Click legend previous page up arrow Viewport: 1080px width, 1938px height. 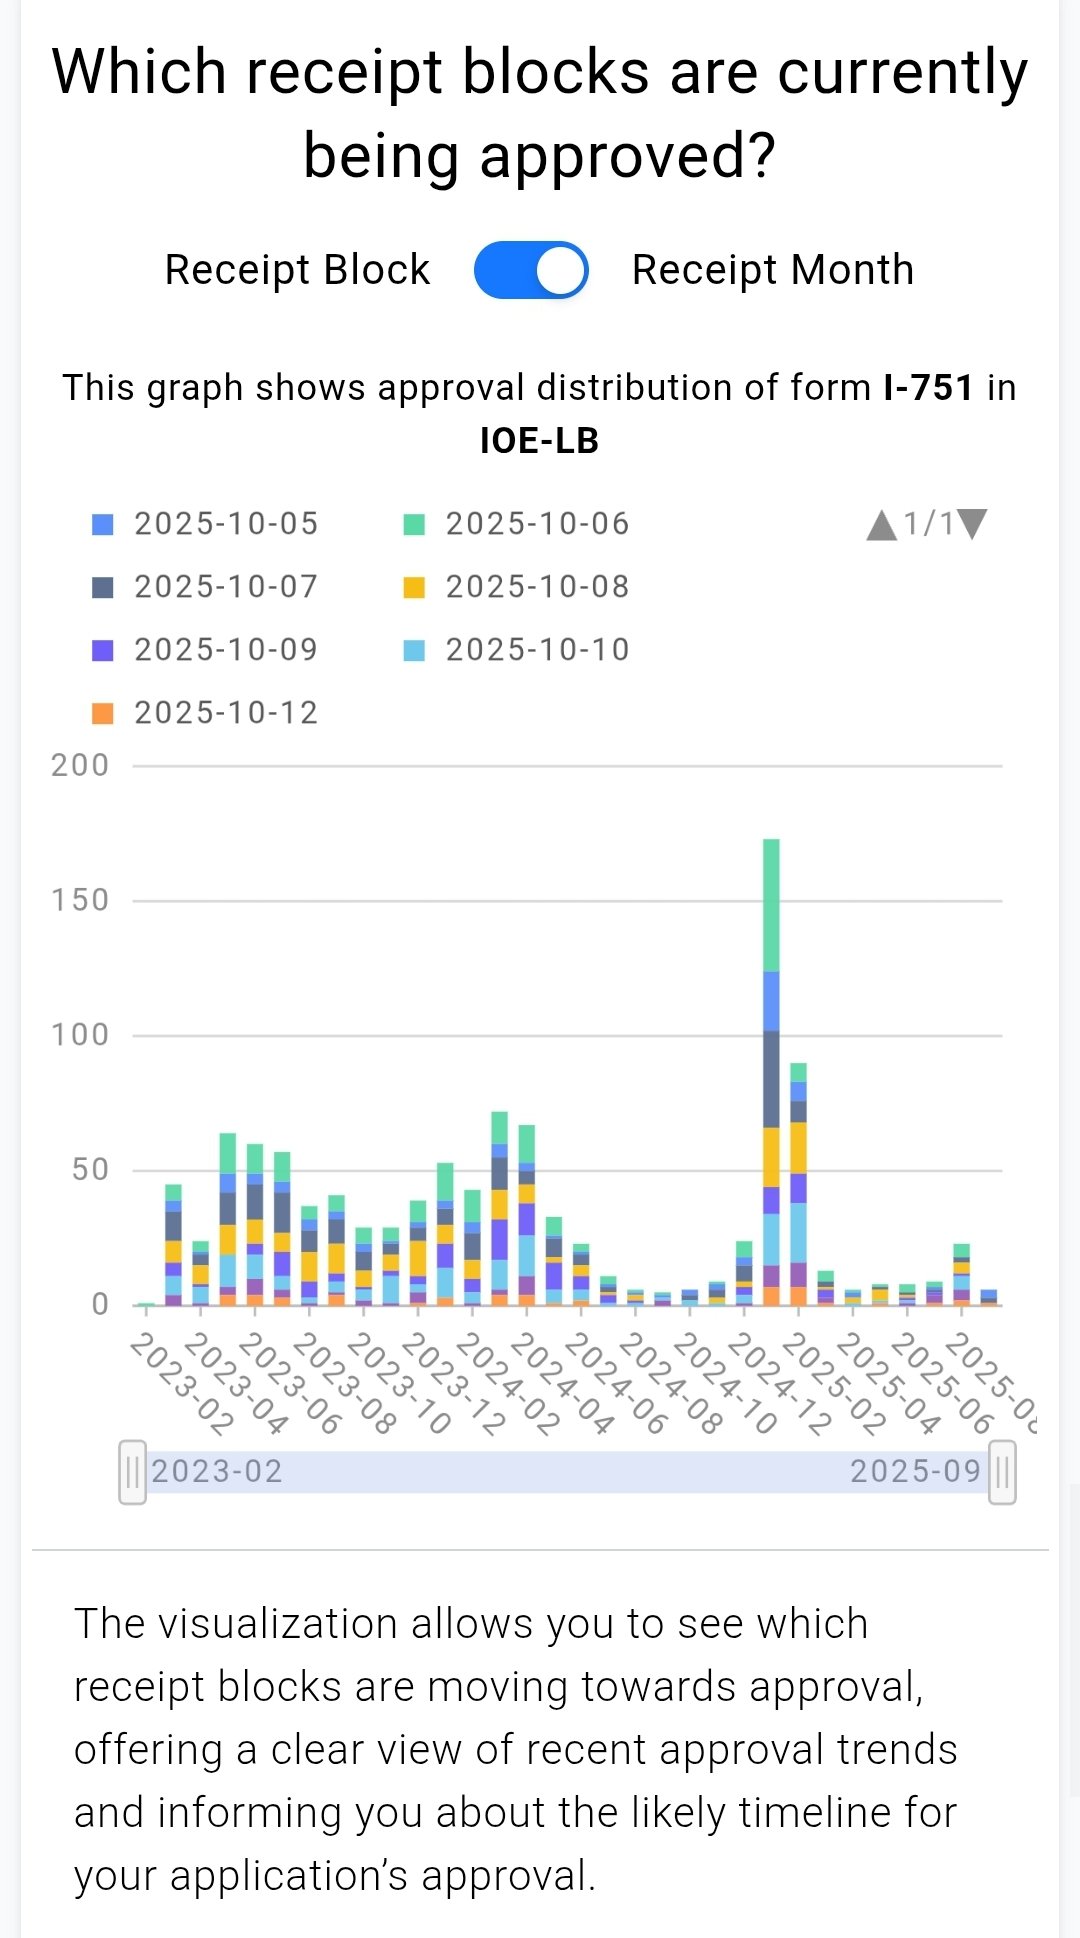click(x=881, y=525)
